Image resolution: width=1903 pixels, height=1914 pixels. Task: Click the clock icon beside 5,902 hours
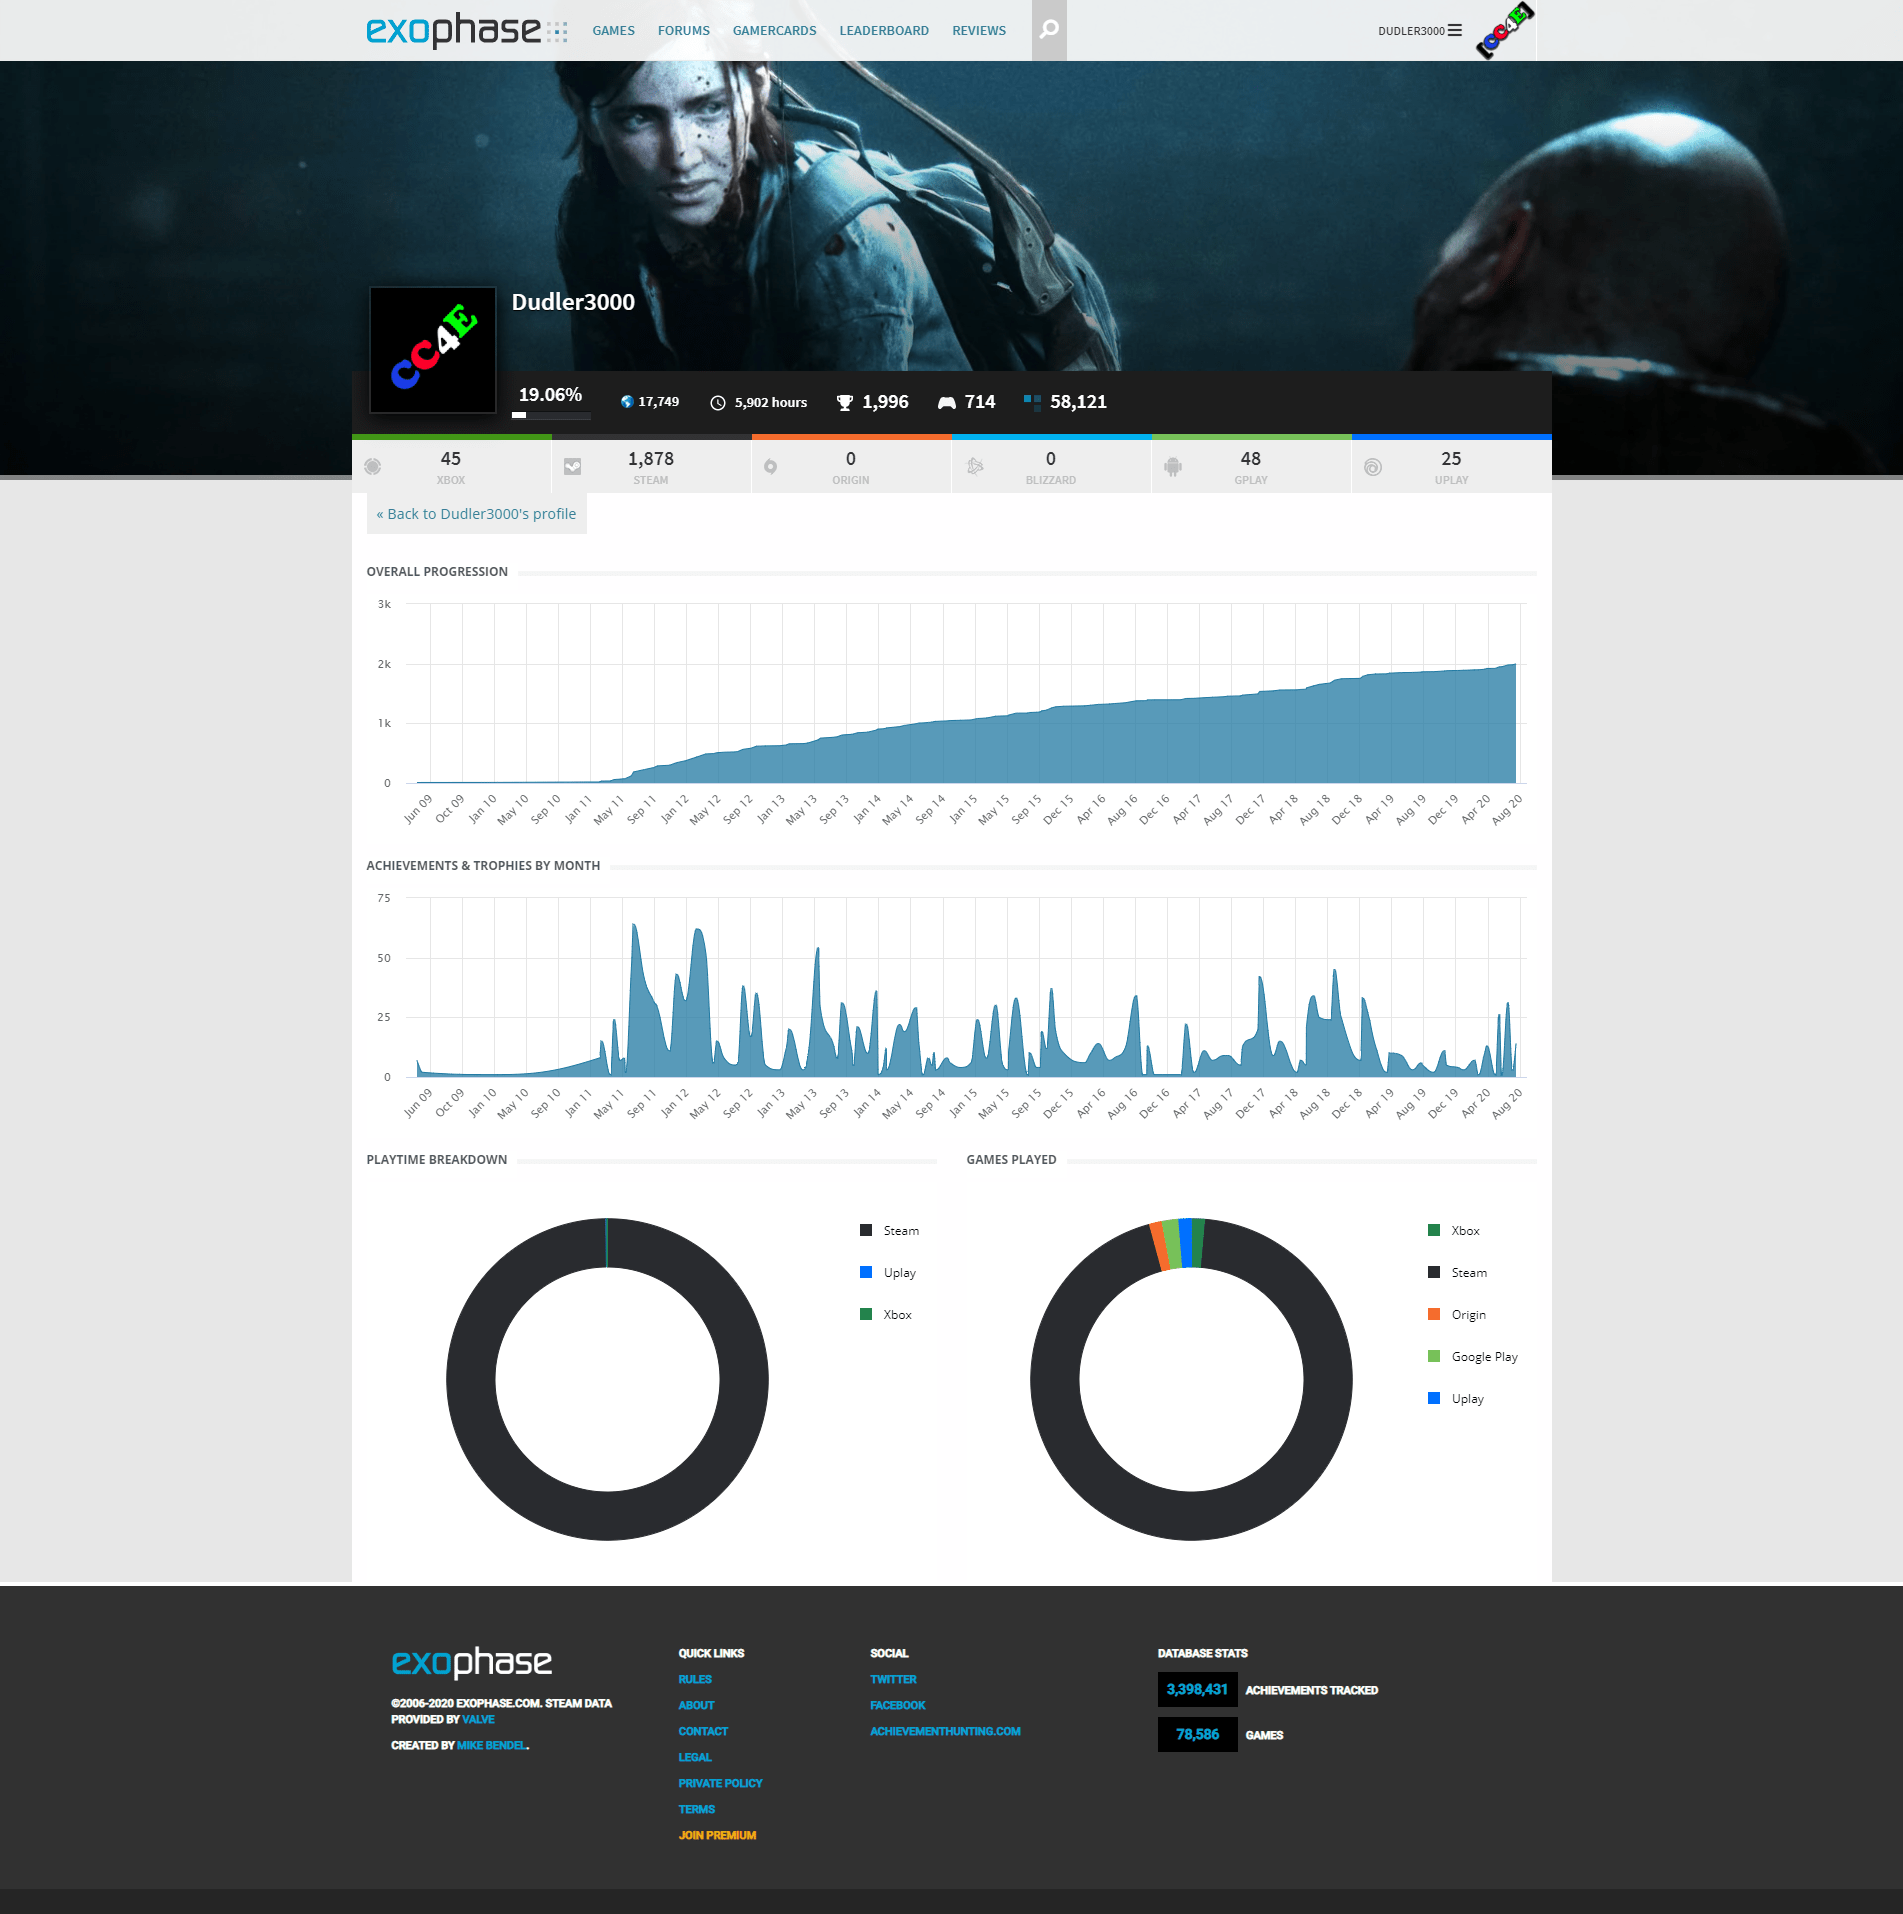(x=718, y=403)
